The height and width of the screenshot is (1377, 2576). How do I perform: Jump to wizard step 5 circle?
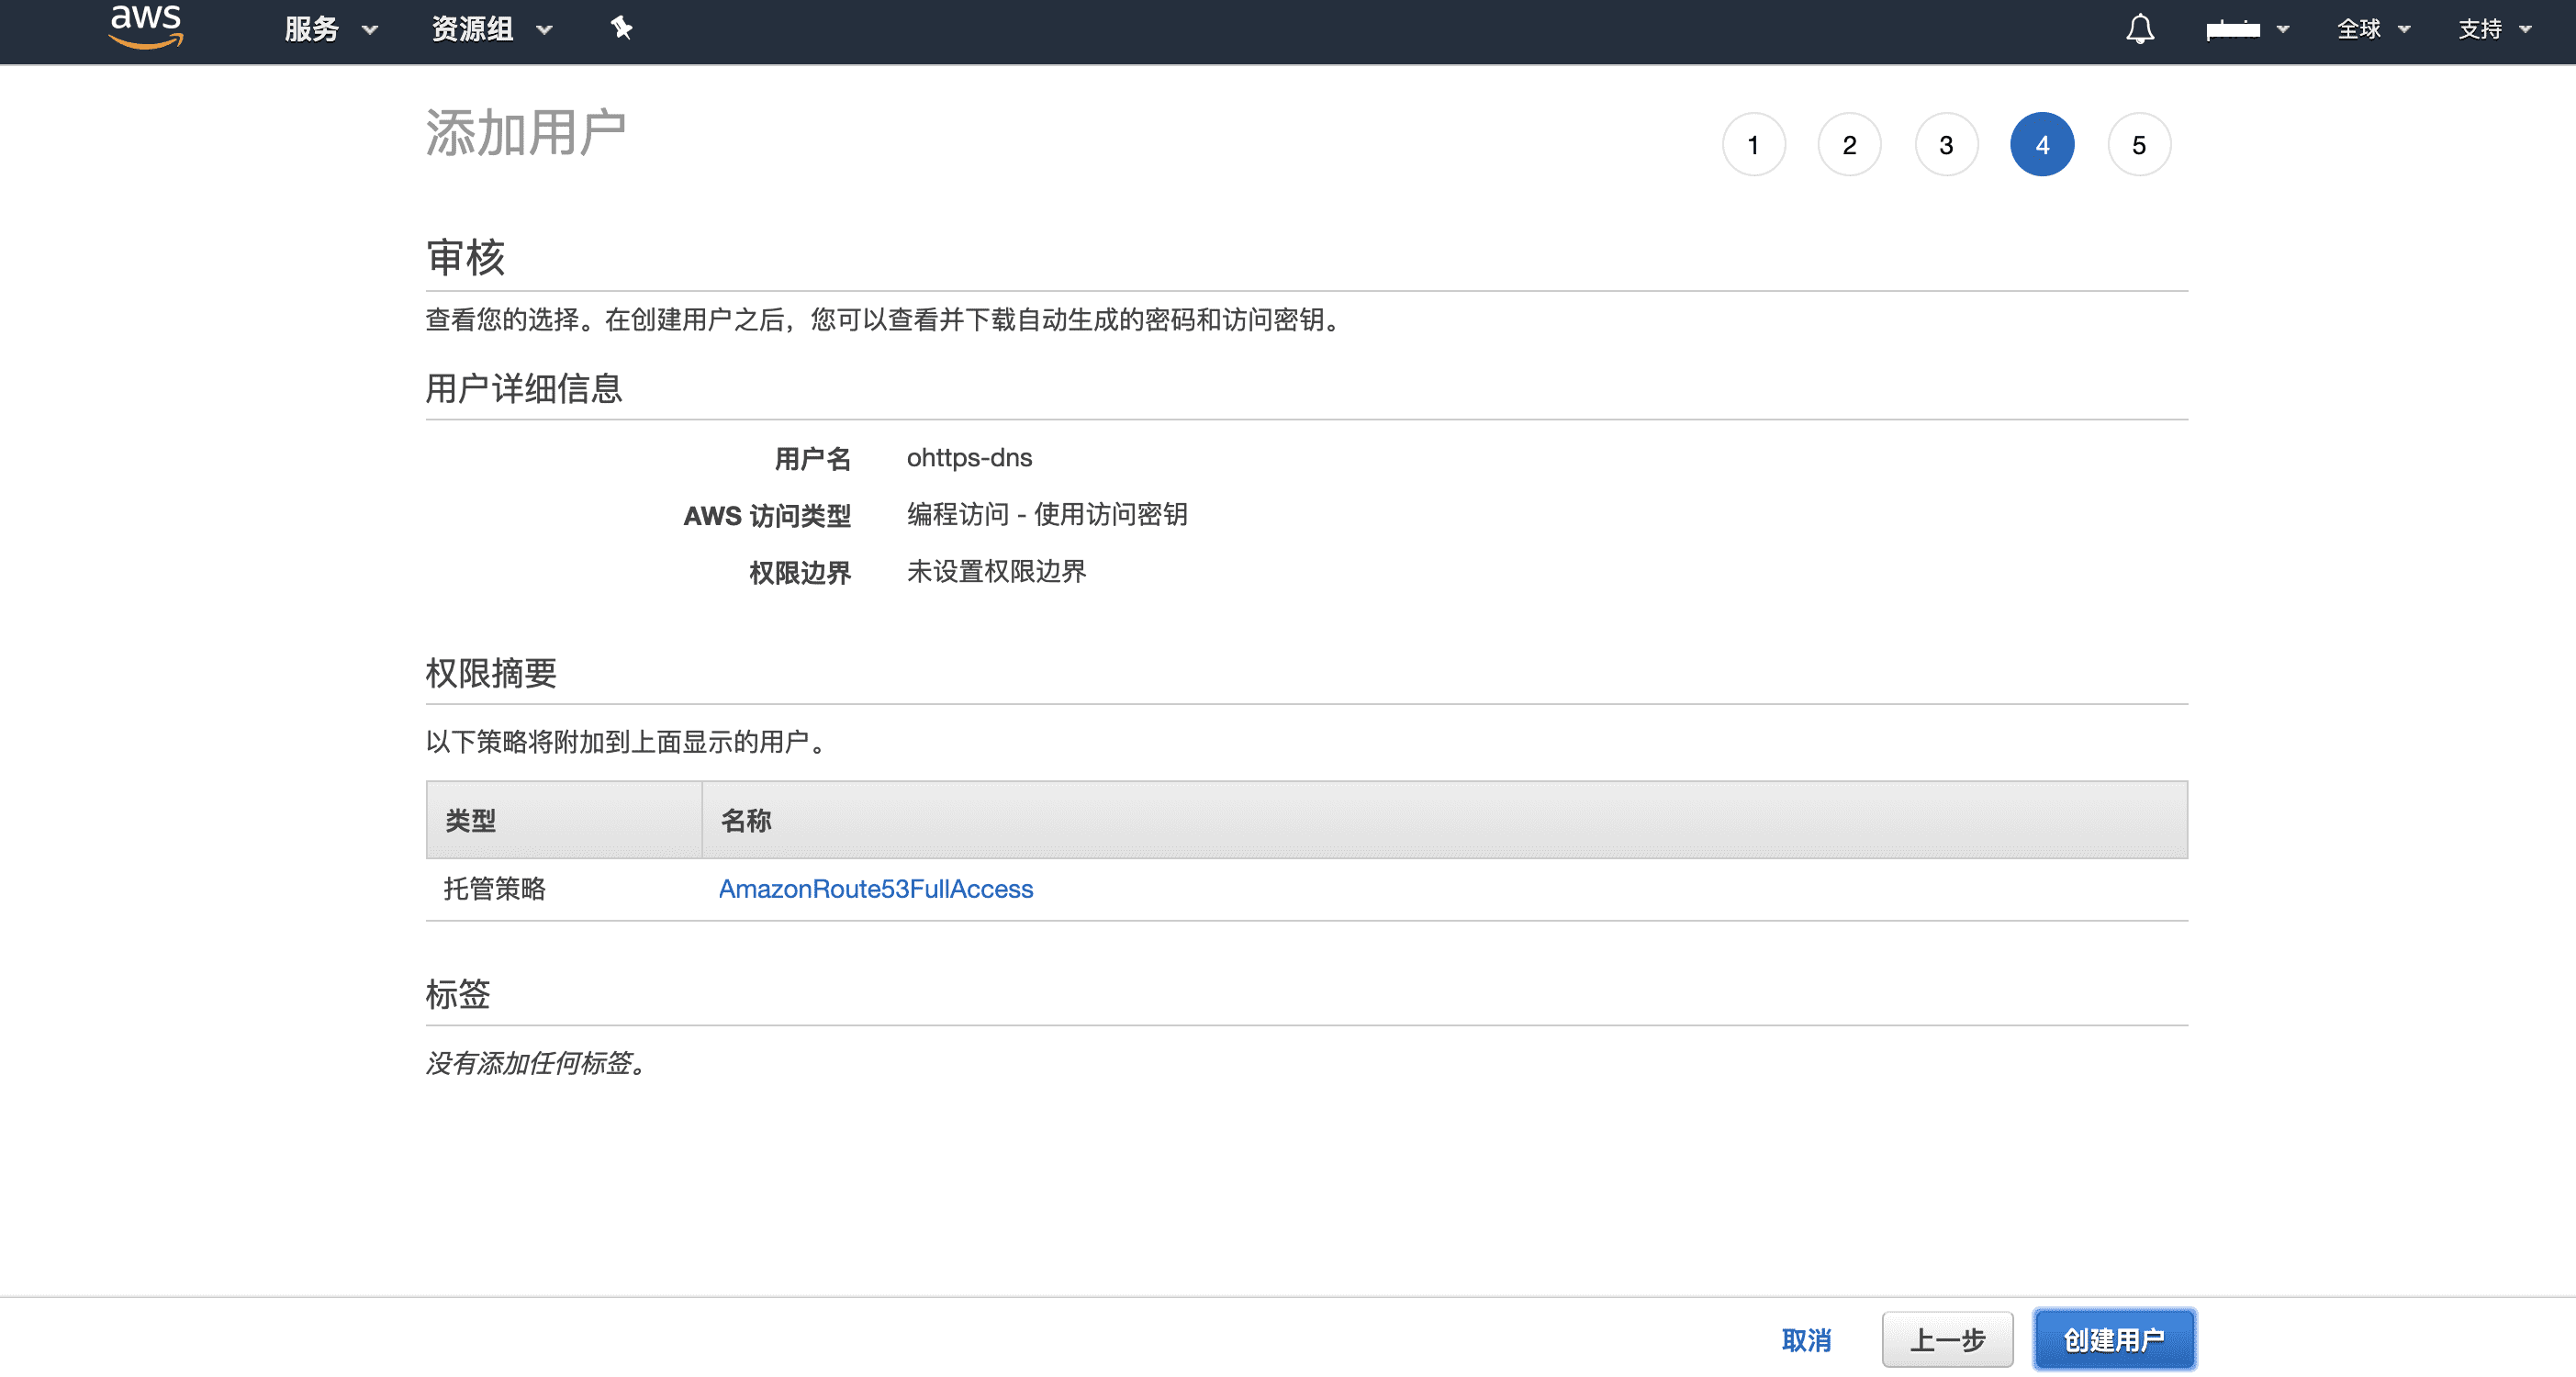tap(2139, 145)
